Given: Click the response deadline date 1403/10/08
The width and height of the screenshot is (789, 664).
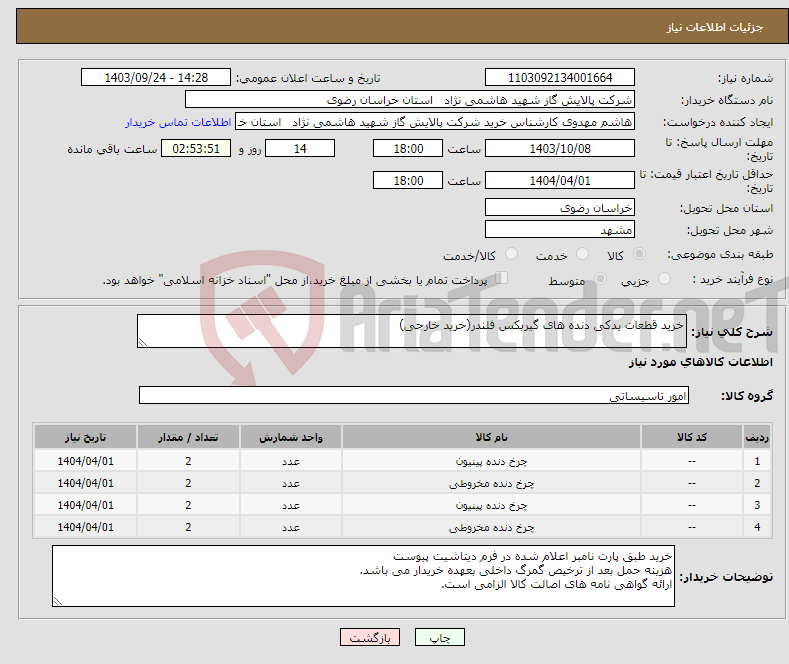Looking at the screenshot, I should coord(560,148).
